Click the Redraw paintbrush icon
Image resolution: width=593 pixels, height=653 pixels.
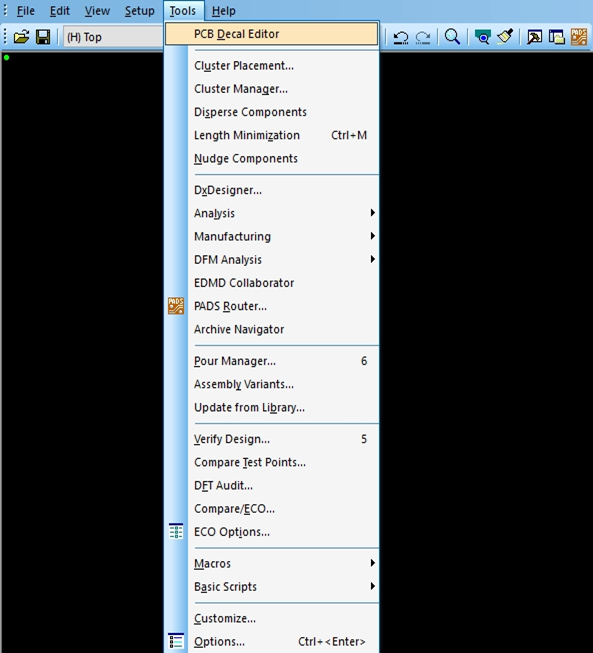(505, 37)
